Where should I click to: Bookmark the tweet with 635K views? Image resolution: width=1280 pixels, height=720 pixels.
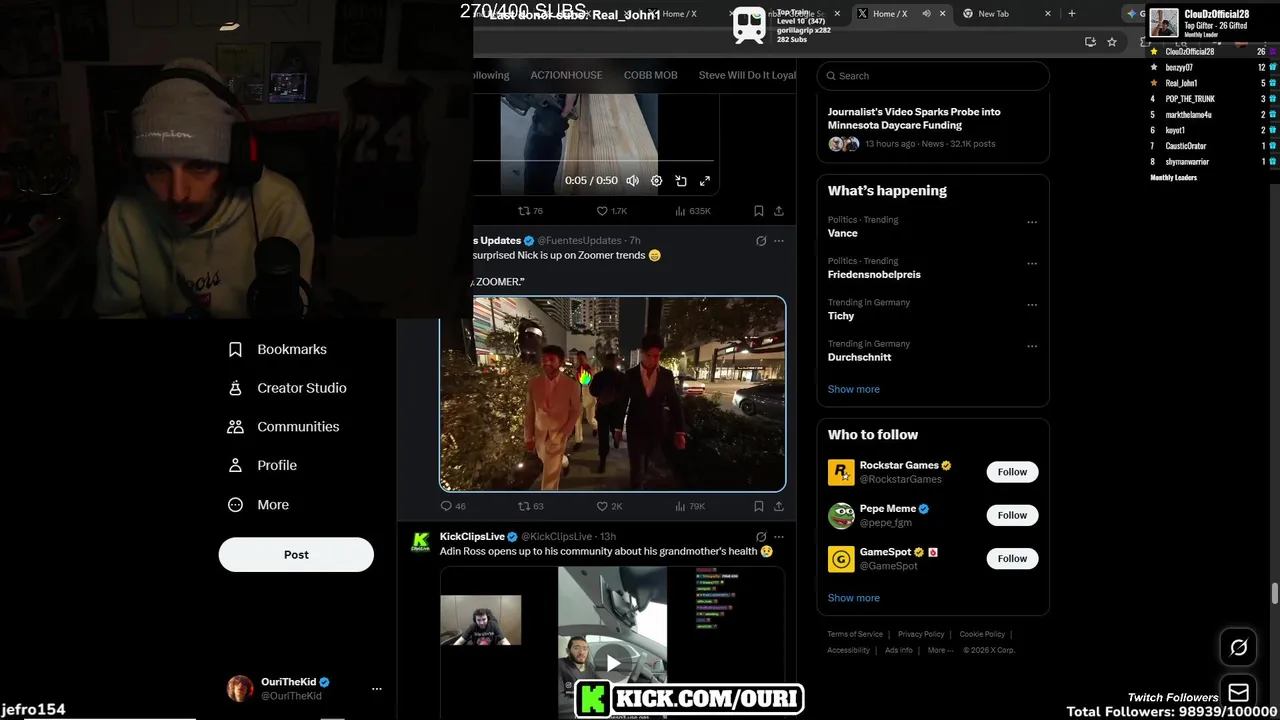pyautogui.click(x=759, y=211)
